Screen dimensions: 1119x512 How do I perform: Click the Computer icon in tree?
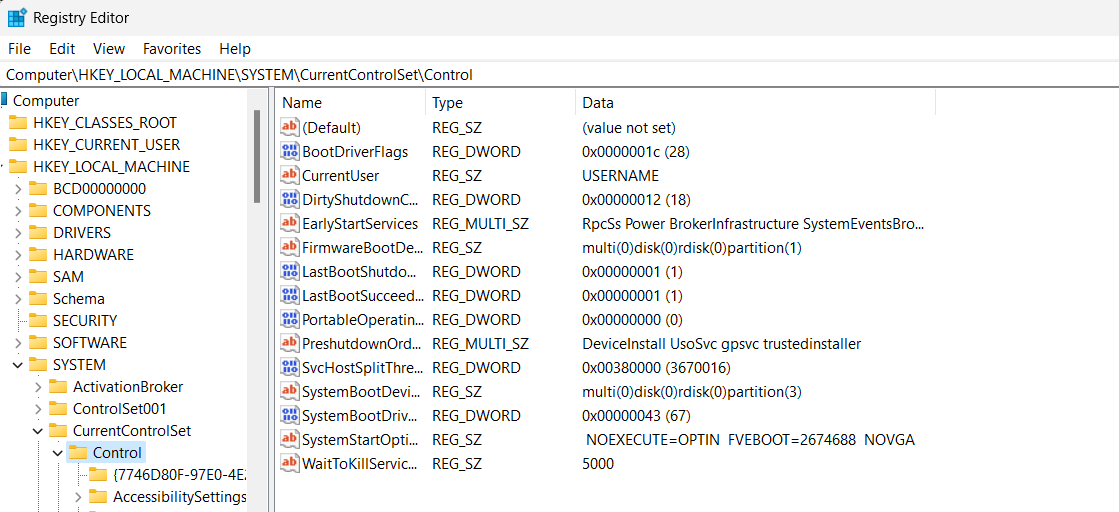pos(4,100)
